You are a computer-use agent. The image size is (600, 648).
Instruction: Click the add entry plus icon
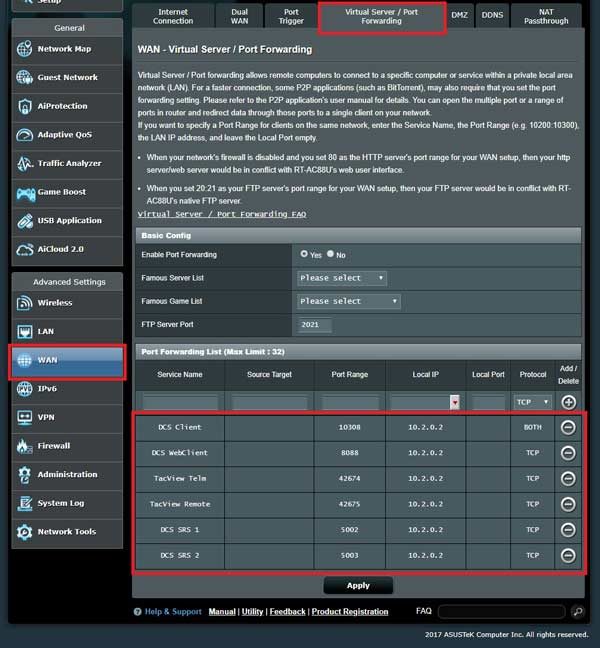click(x=568, y=402)
